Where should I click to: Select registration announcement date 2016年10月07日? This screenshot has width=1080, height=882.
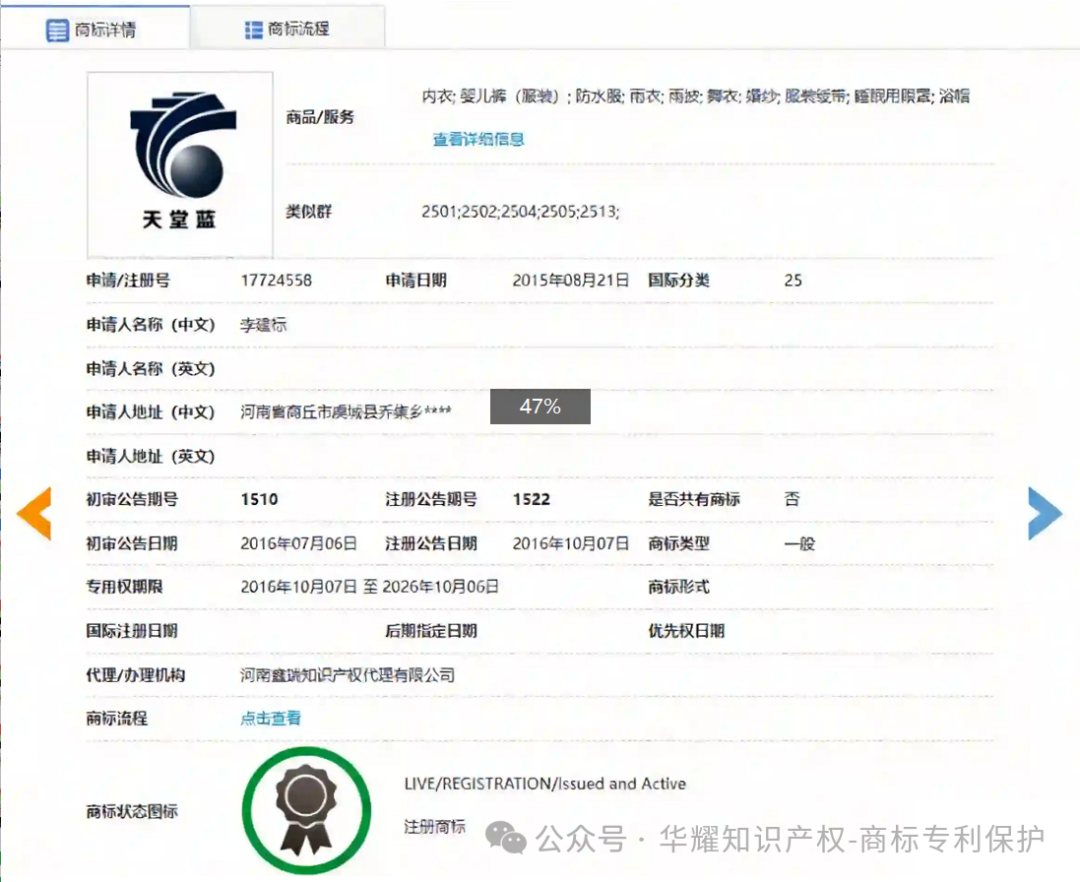pyautogui.click(x=570, y=543)
